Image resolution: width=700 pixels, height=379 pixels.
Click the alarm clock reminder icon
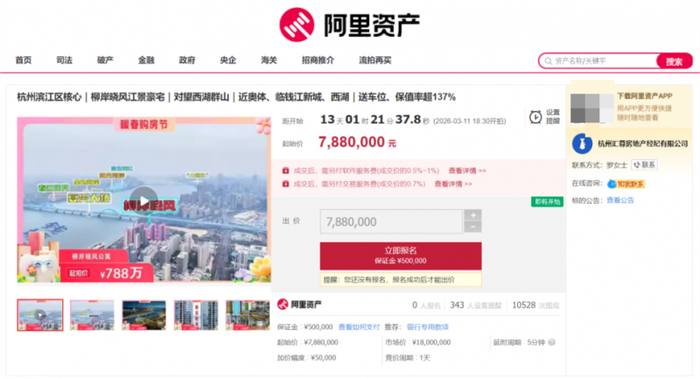pyautogui.click(x=535, y=117)
